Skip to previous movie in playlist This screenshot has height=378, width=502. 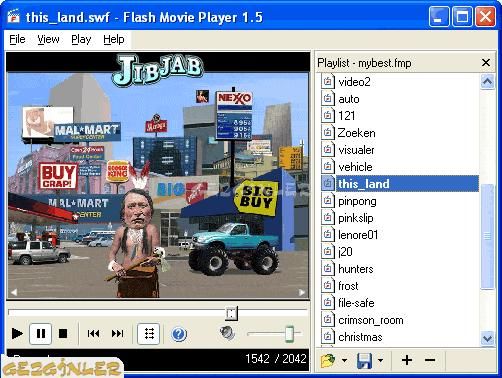pyautogui.click(x=93, y=333)
